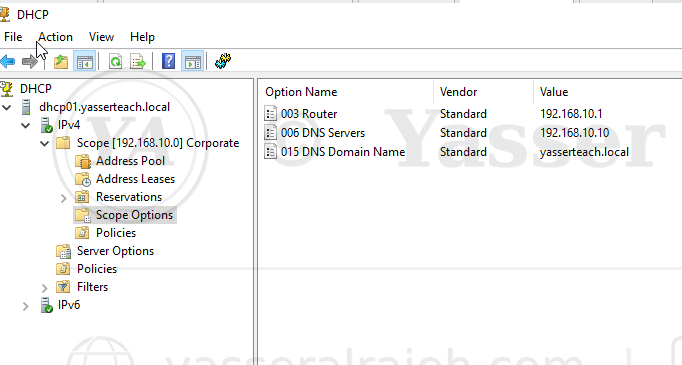Viewport: 682px width, 365px height.
Task: Sort by the Value column header
Action: click(554, 92)
